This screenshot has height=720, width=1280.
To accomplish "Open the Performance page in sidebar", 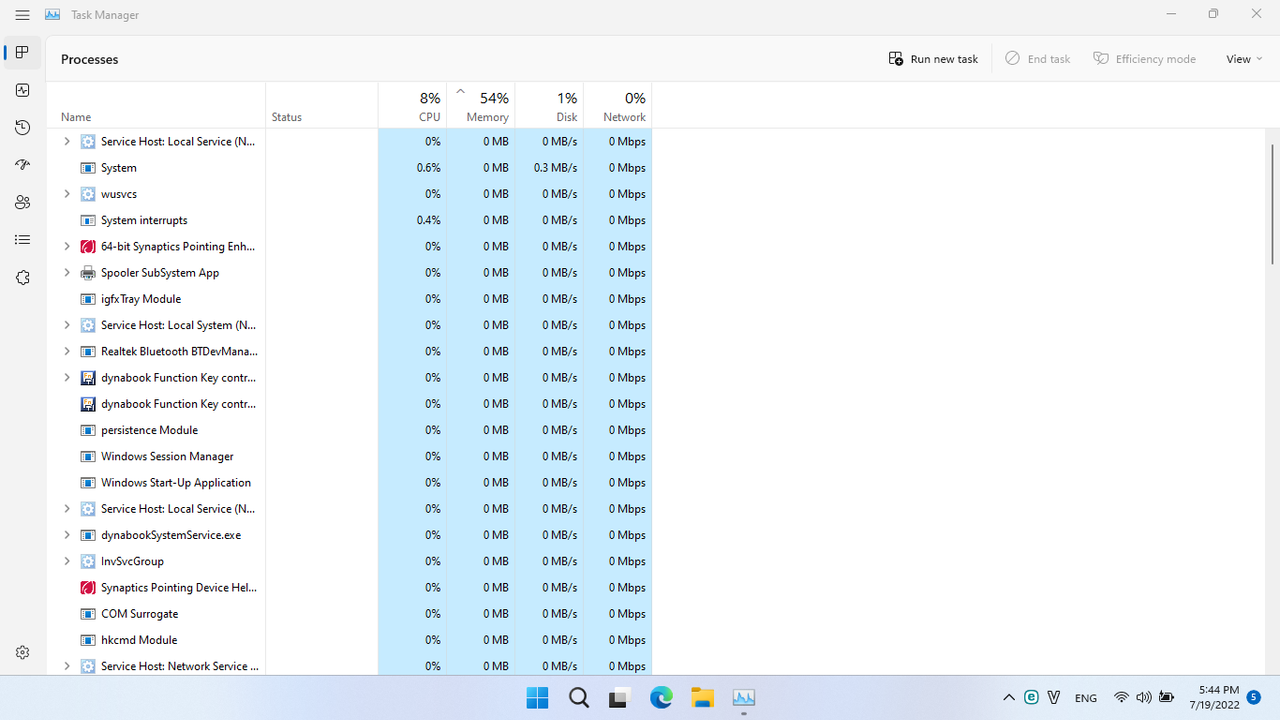I will tap(22, 90).
